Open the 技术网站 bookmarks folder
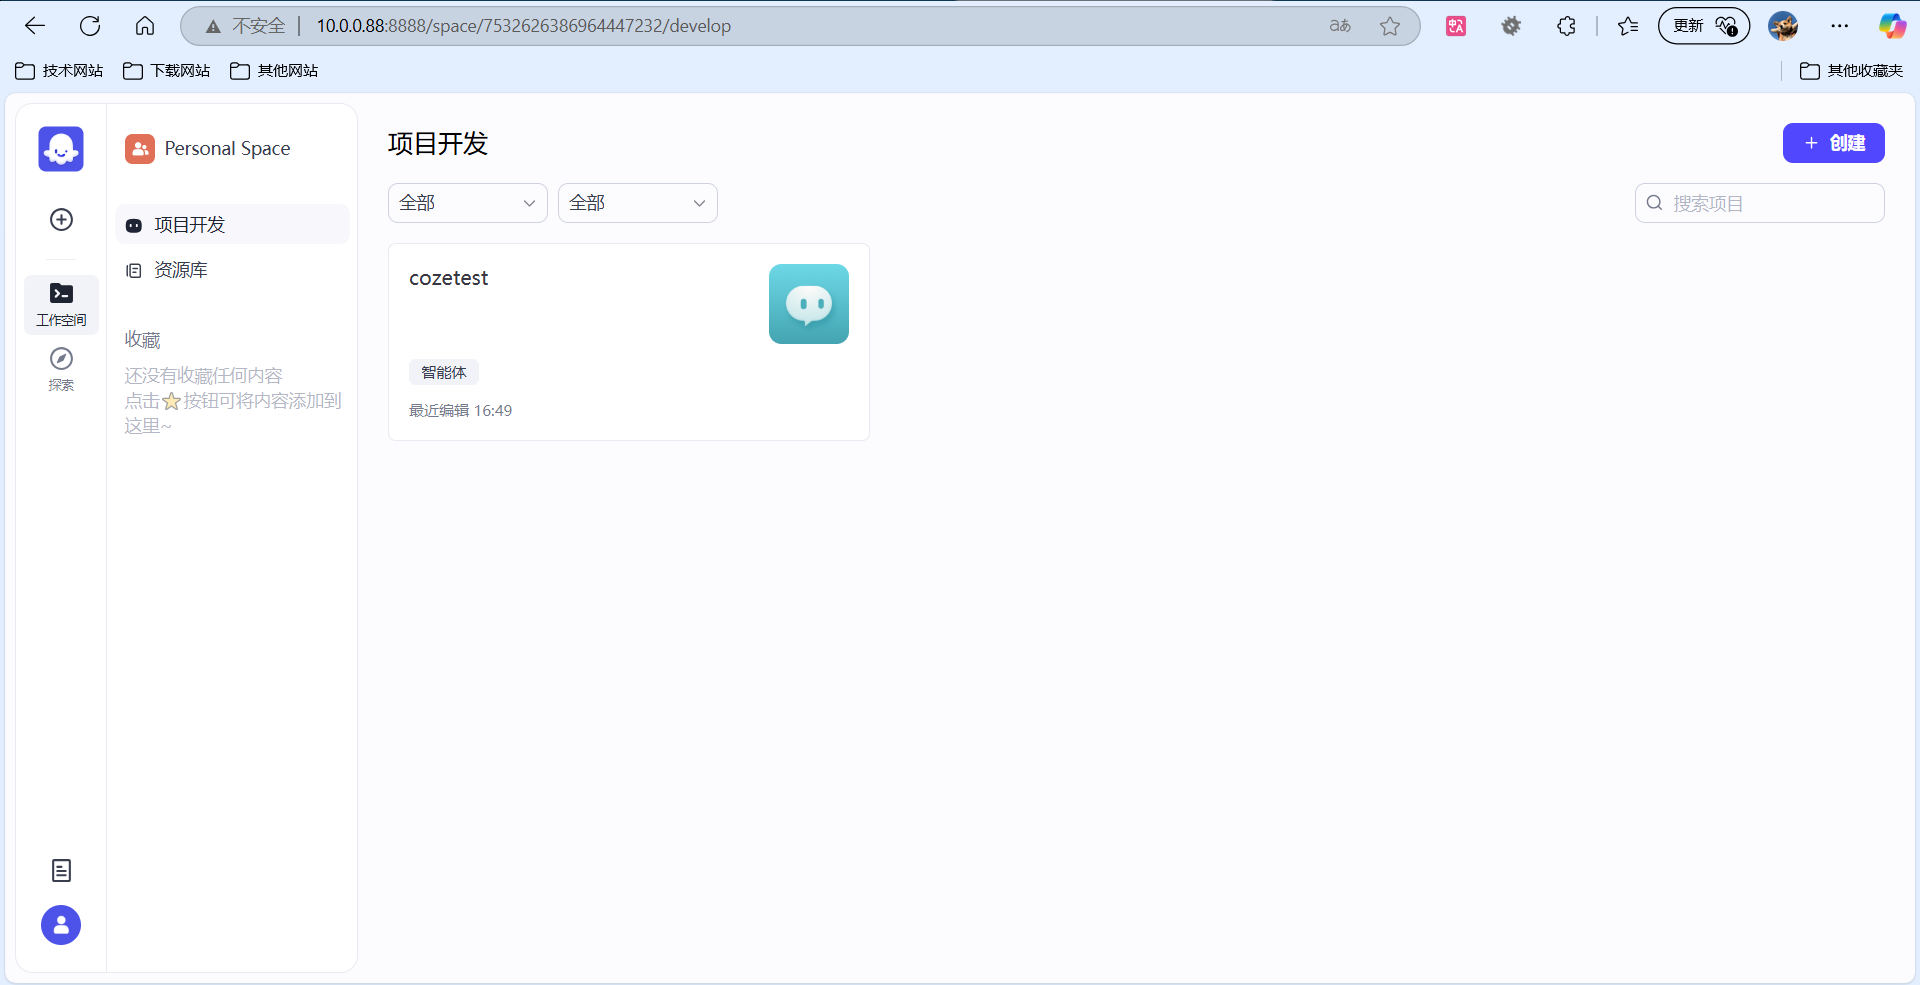This screenshot has height=985, width=1920. tap(60, 71)
